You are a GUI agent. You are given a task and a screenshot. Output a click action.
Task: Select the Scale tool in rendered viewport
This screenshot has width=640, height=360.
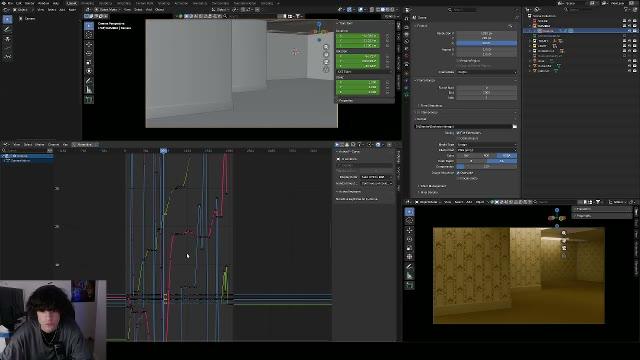pyautogui.click(x=409, y=248)
